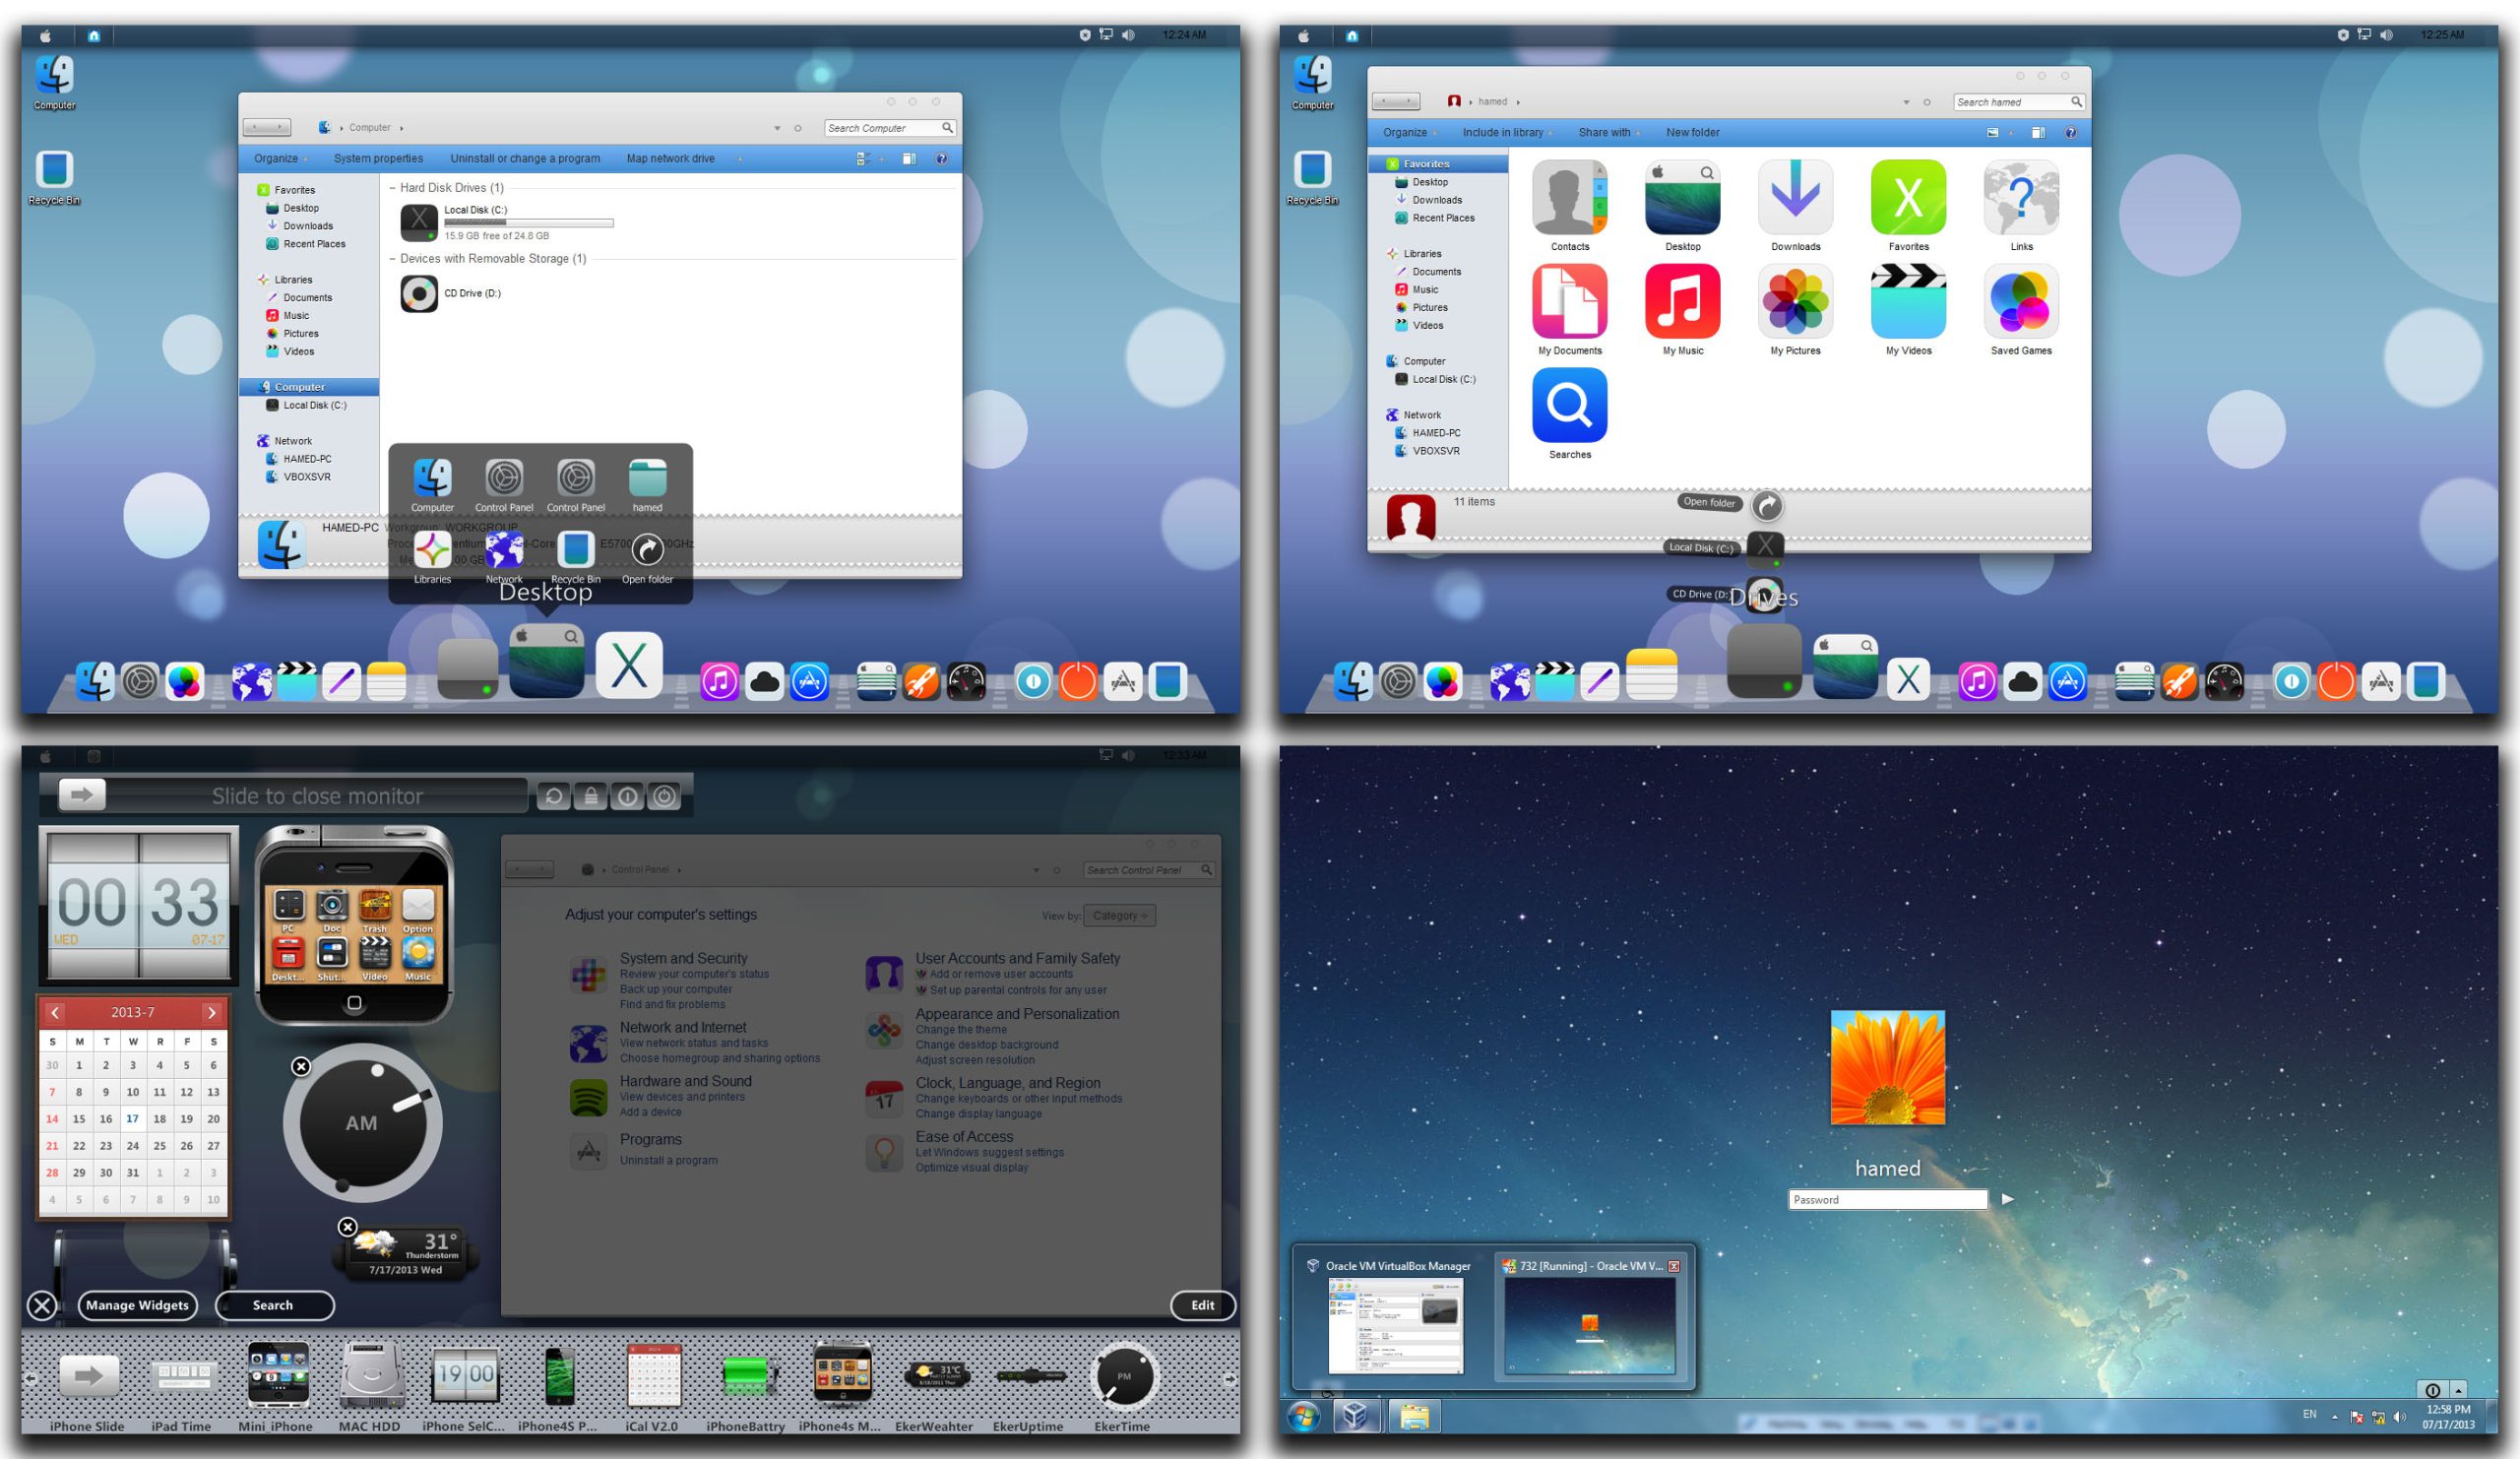Go to next month in the calendar widget
This screenshot has width=2520, height=1459.
pyautogui.click(x=211, y=1012)
